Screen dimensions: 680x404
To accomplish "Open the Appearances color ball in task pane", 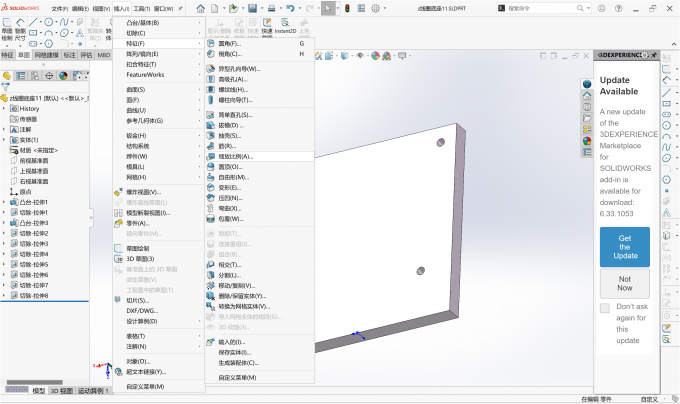I will [587, 141].
